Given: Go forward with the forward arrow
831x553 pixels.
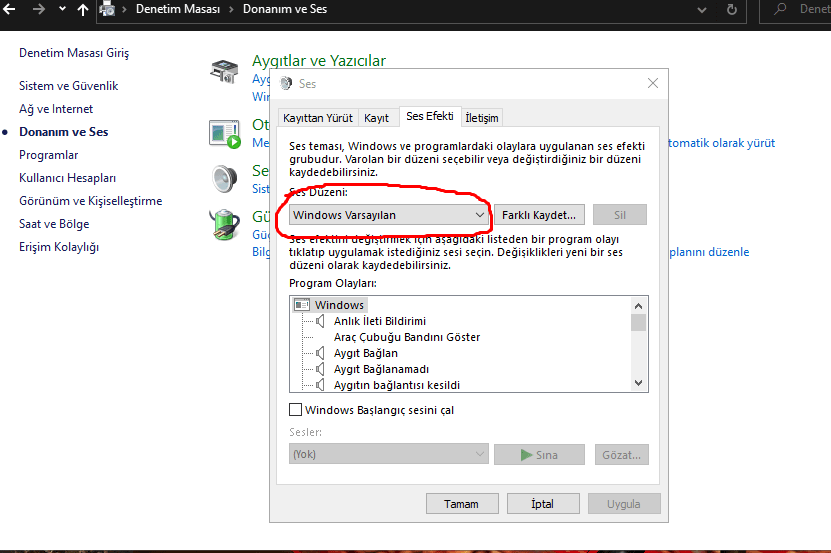Looking at the screenshot, I should click(x=38, y=9).
